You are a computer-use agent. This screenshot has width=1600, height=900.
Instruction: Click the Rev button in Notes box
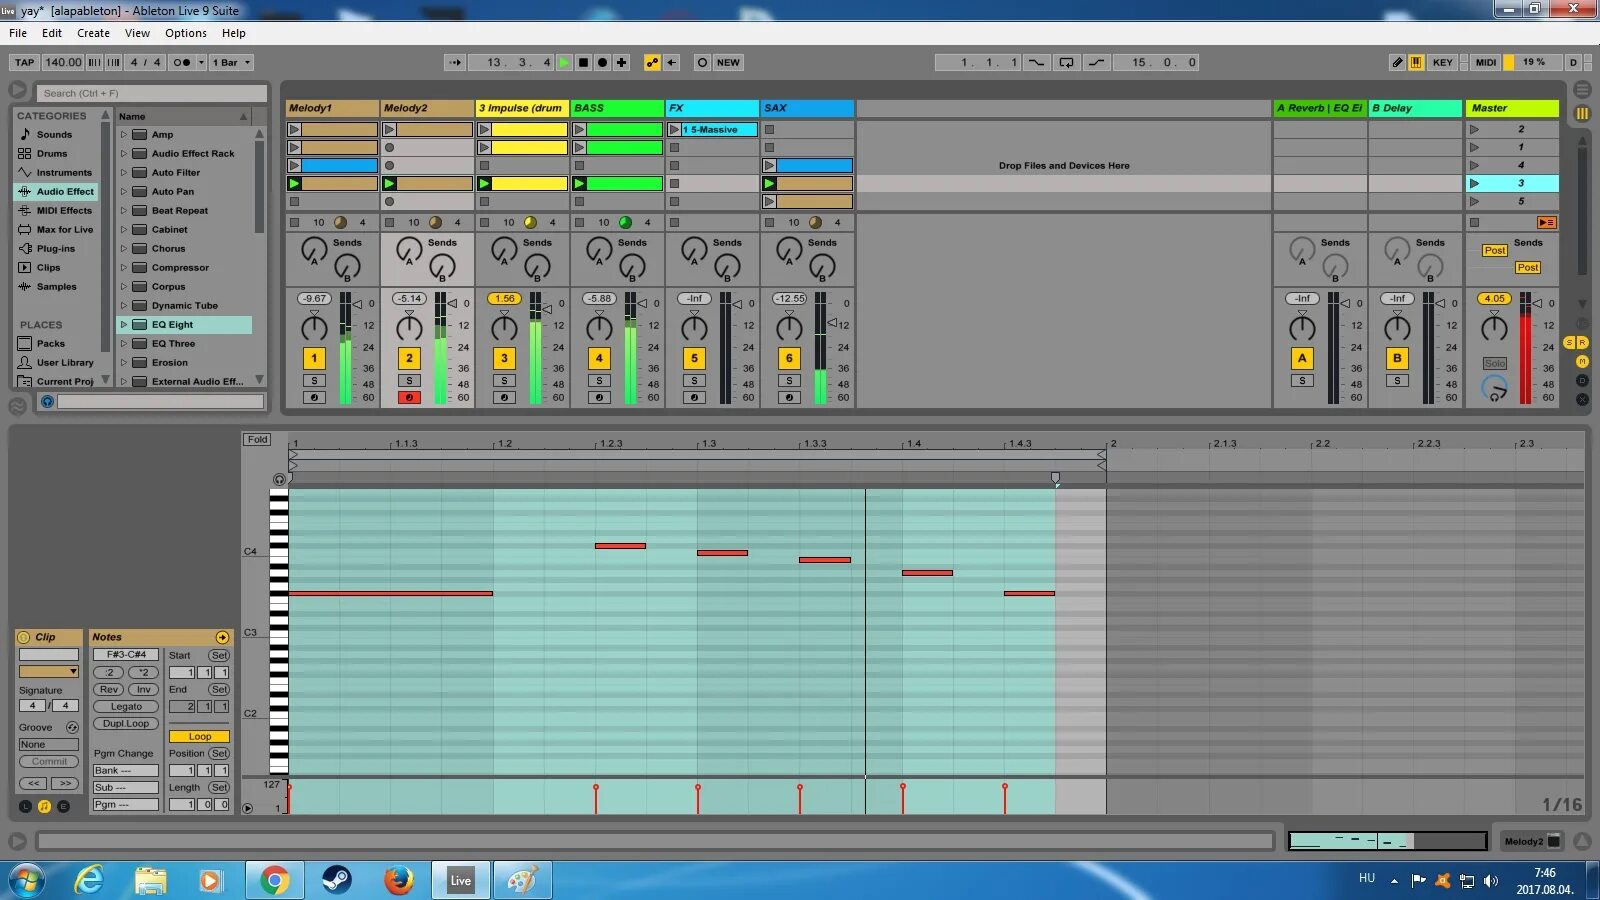(108, 689)
